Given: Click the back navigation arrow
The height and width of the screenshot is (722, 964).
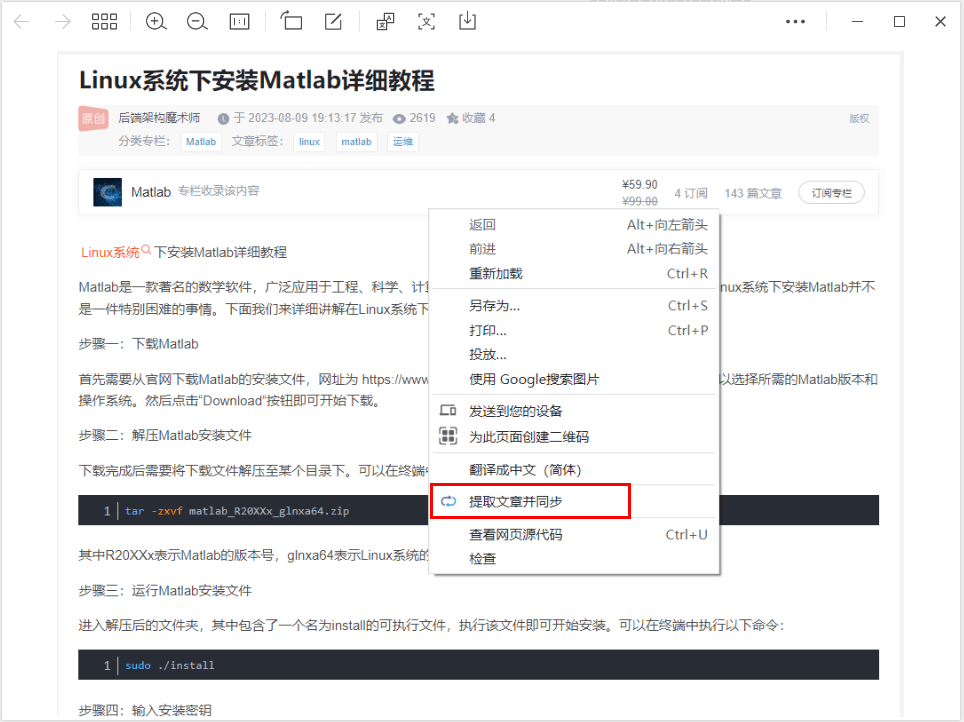Looking at the screenshot, I should pyautogui.click(x=20, y=21).
